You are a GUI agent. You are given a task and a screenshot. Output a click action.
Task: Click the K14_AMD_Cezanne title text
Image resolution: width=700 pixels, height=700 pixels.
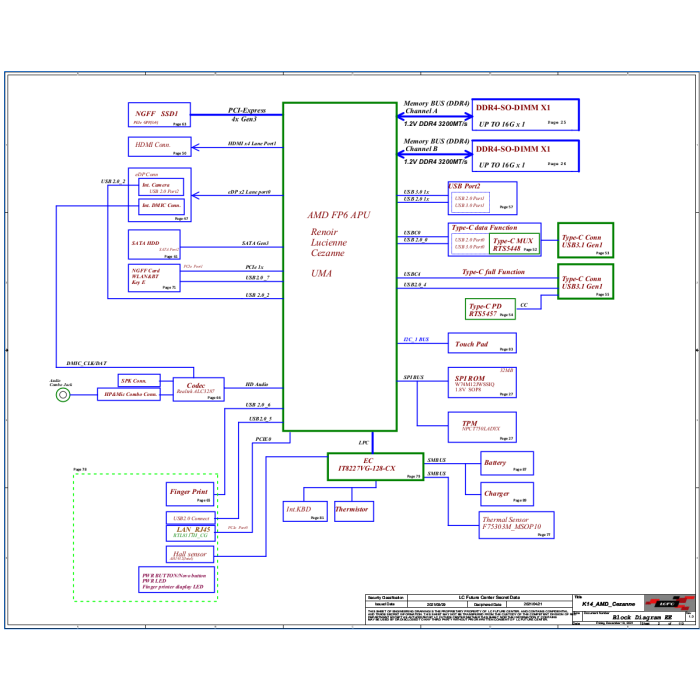(x=608, y=604)
